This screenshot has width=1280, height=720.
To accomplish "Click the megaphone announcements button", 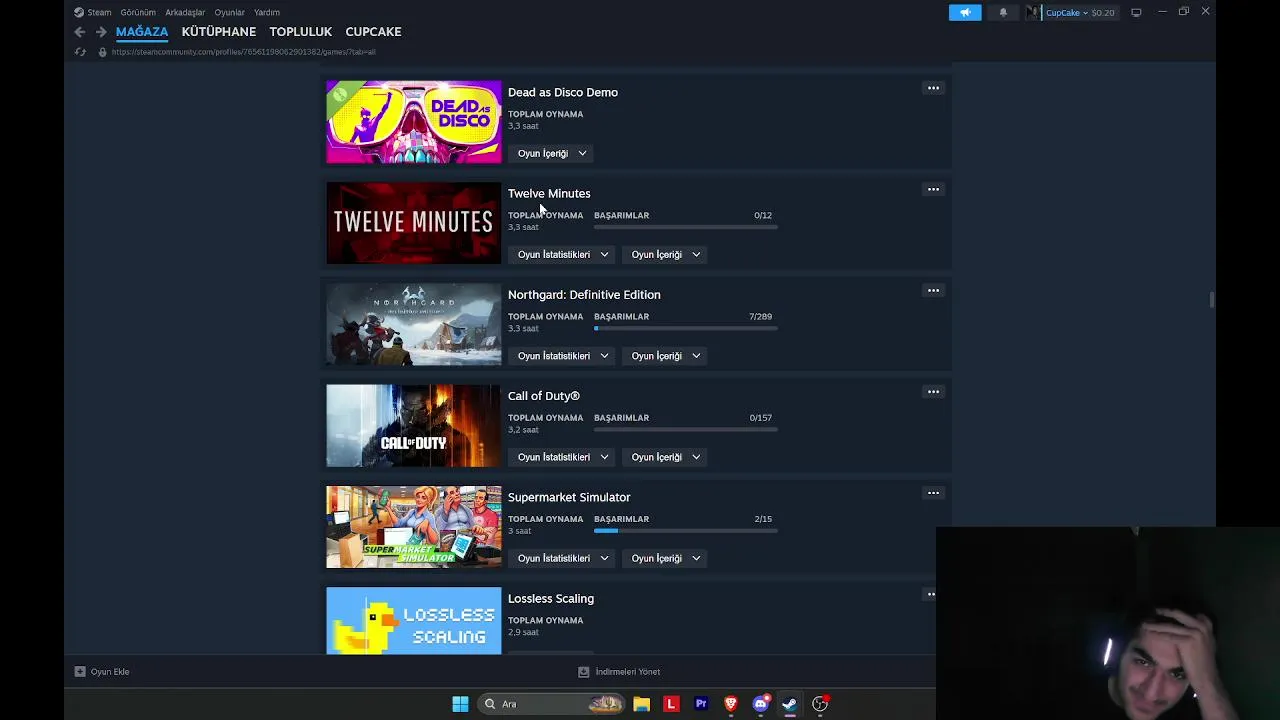I will click(x=965, y=12).
